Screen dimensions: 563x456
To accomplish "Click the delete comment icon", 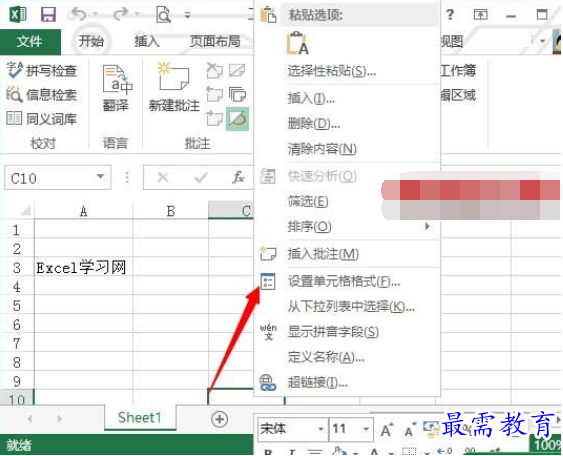I will pyautogui.click(x=215, y=70).
